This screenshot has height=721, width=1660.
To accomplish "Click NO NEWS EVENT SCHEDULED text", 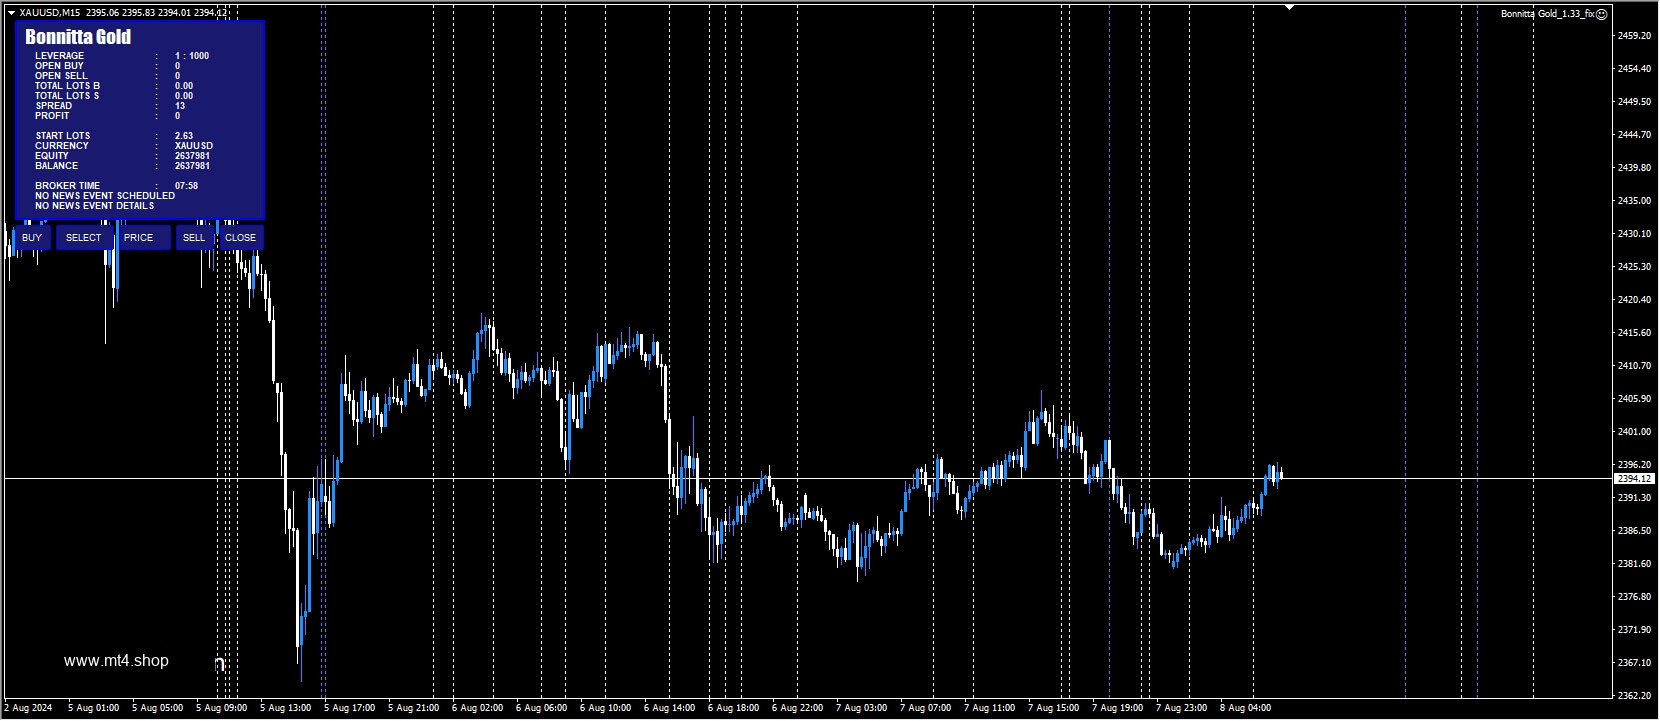I will 105,196.
